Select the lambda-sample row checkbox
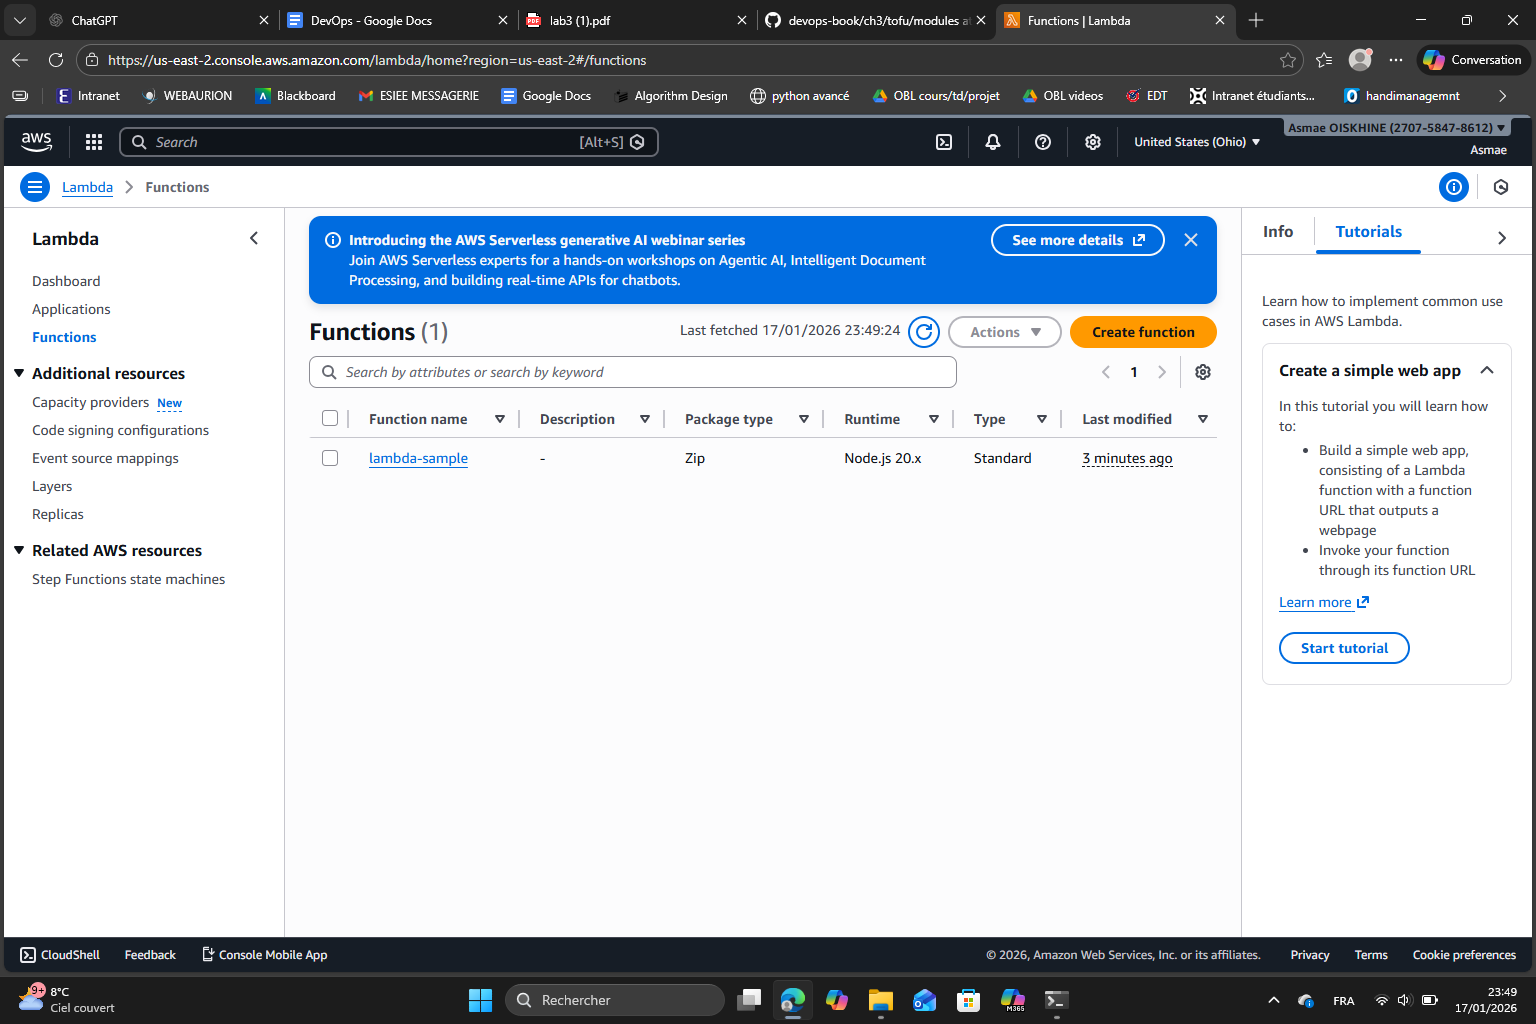Viewport: 1536px width, 1024px height. click(330, 458)
